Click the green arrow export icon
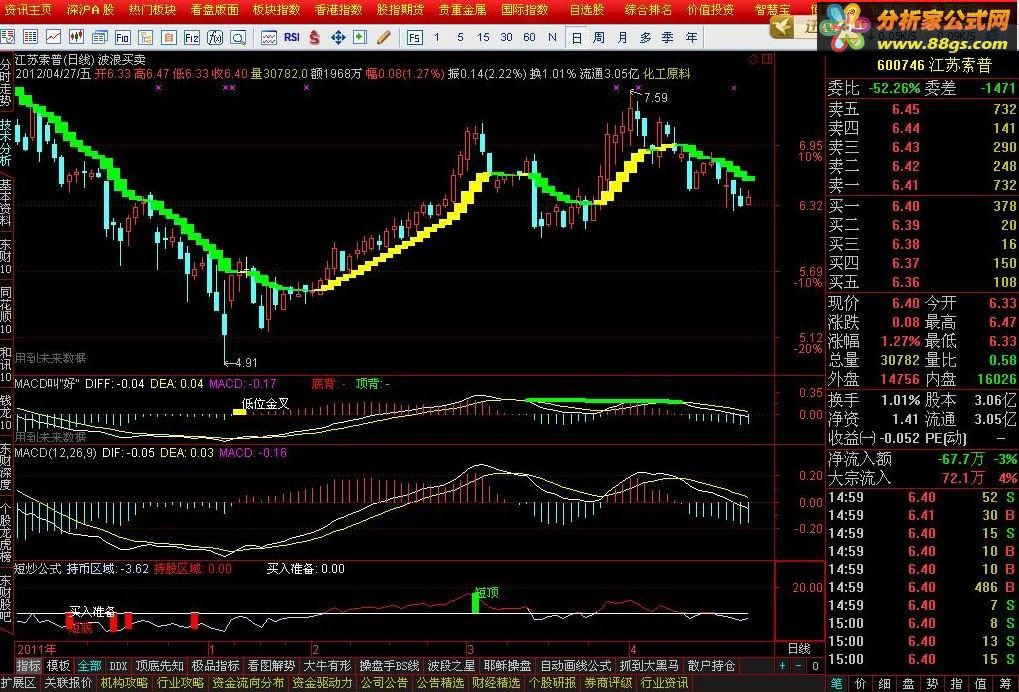Image resolution: width=1019 pixels, height=692 pixels. [x=360, y=37]
